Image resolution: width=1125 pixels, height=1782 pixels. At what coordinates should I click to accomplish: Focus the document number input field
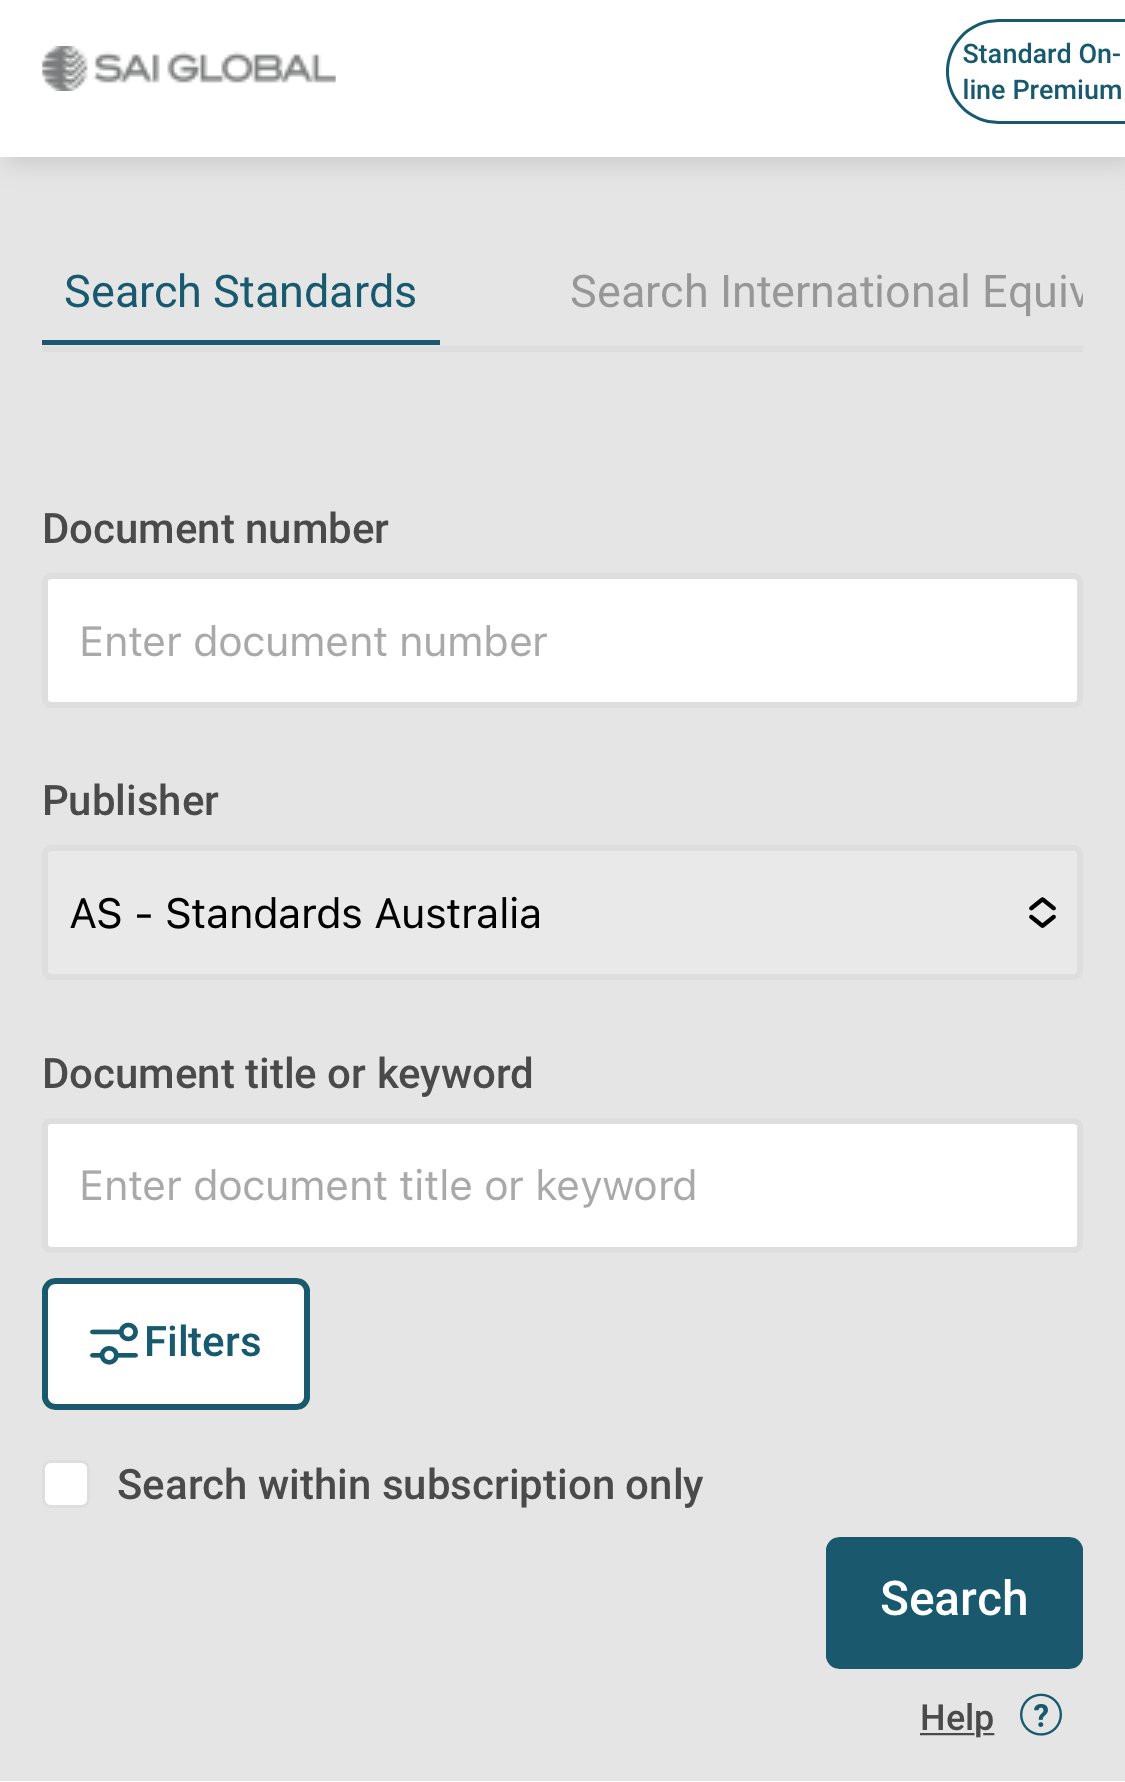coord(562,641)
